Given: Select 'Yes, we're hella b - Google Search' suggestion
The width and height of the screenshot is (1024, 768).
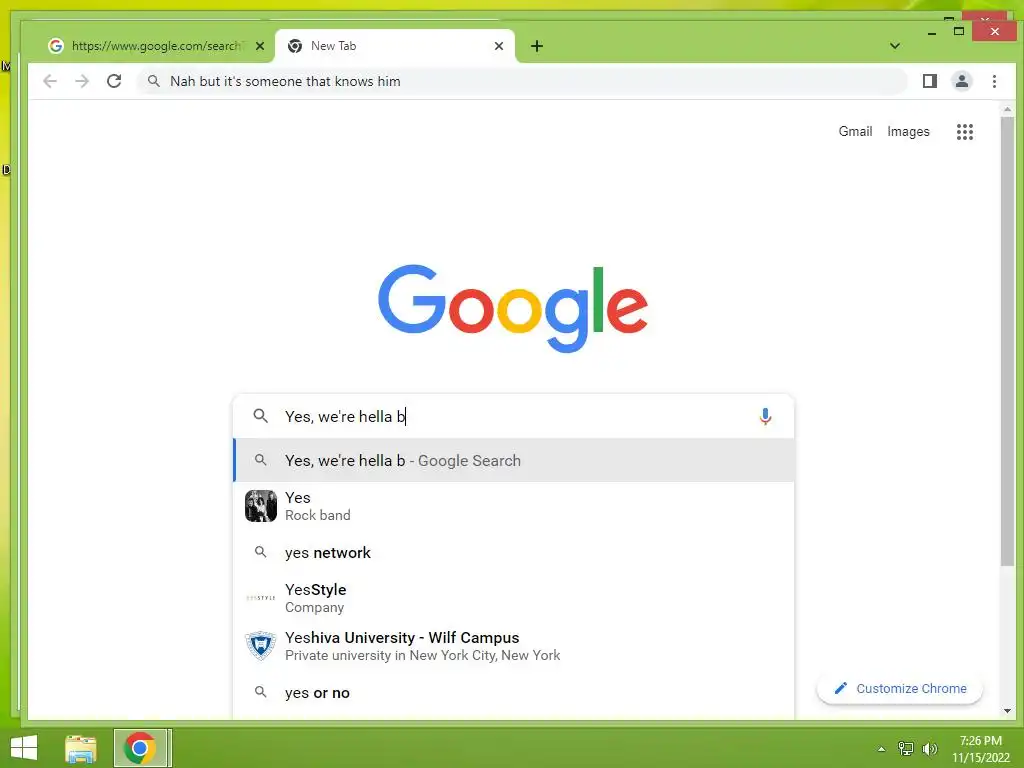Looking at the screenshot, I should pyautogui.click(x=513, y=460).
